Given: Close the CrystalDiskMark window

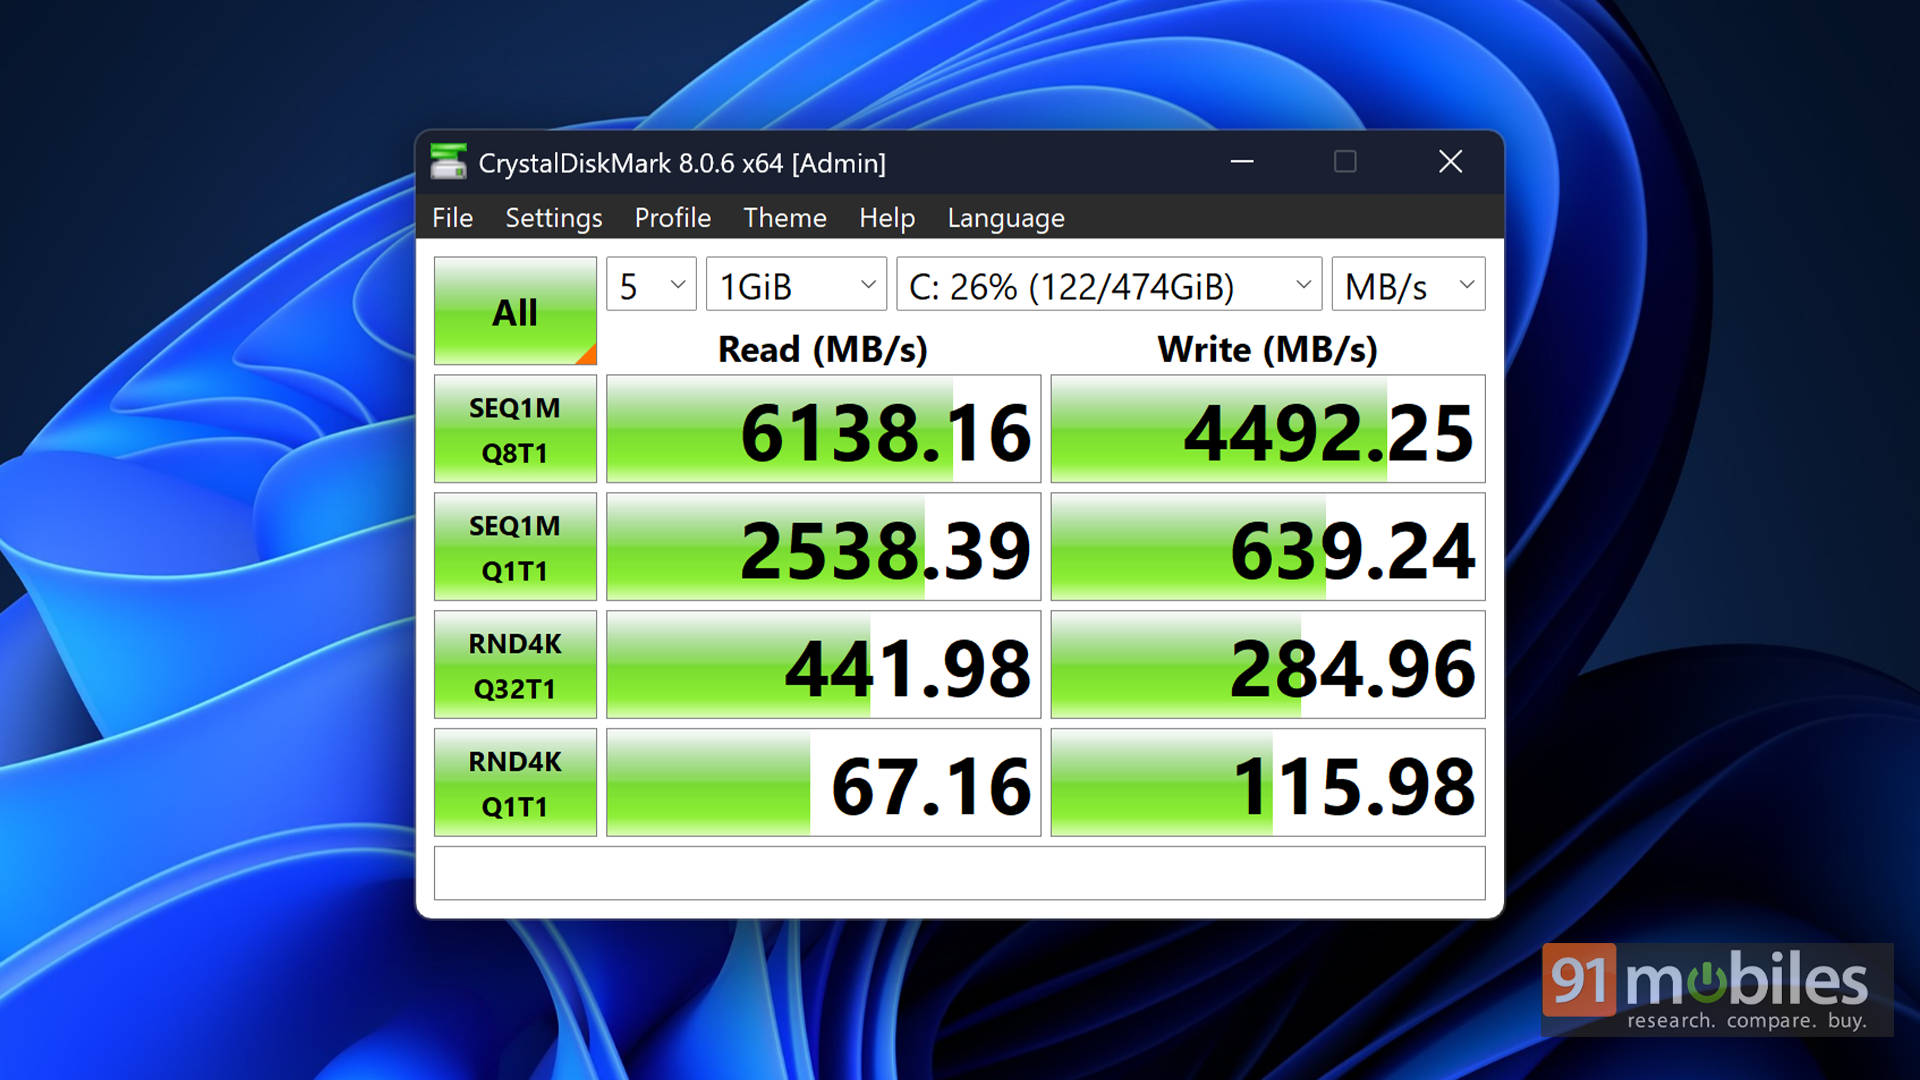Looking at the screenshot, I should 1450,162.
